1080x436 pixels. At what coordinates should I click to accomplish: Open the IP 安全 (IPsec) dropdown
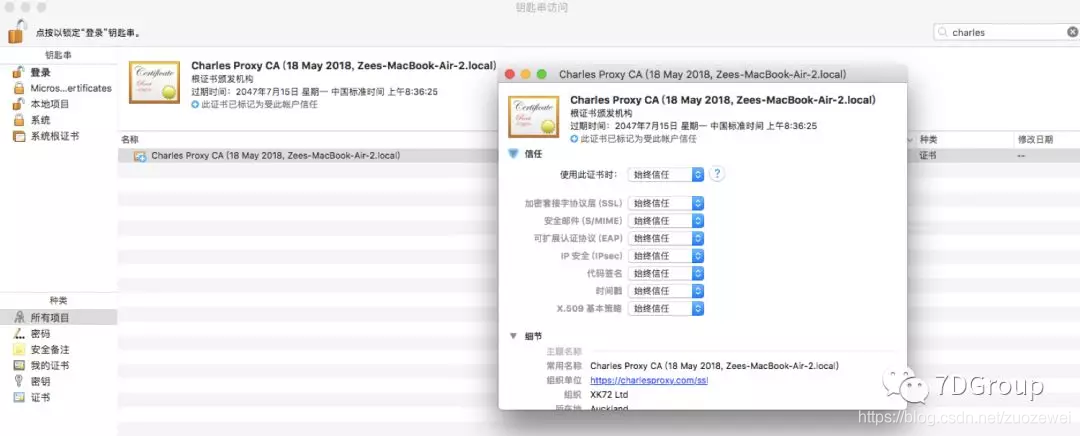(665, 256)
